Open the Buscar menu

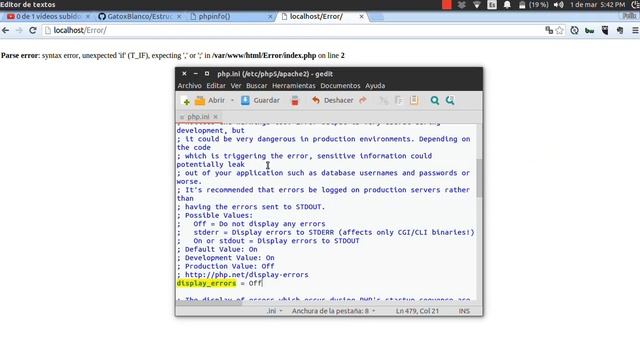(x=256, y=86)
